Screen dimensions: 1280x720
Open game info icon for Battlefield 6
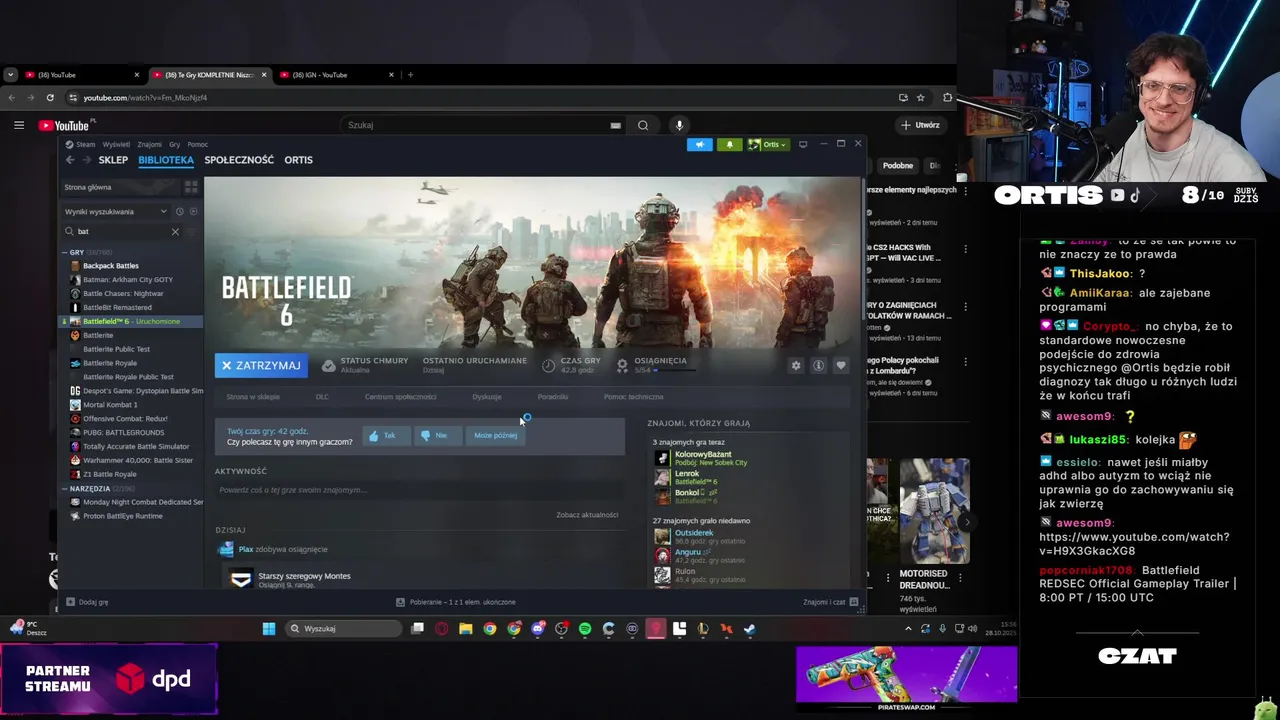click(818, 365)
